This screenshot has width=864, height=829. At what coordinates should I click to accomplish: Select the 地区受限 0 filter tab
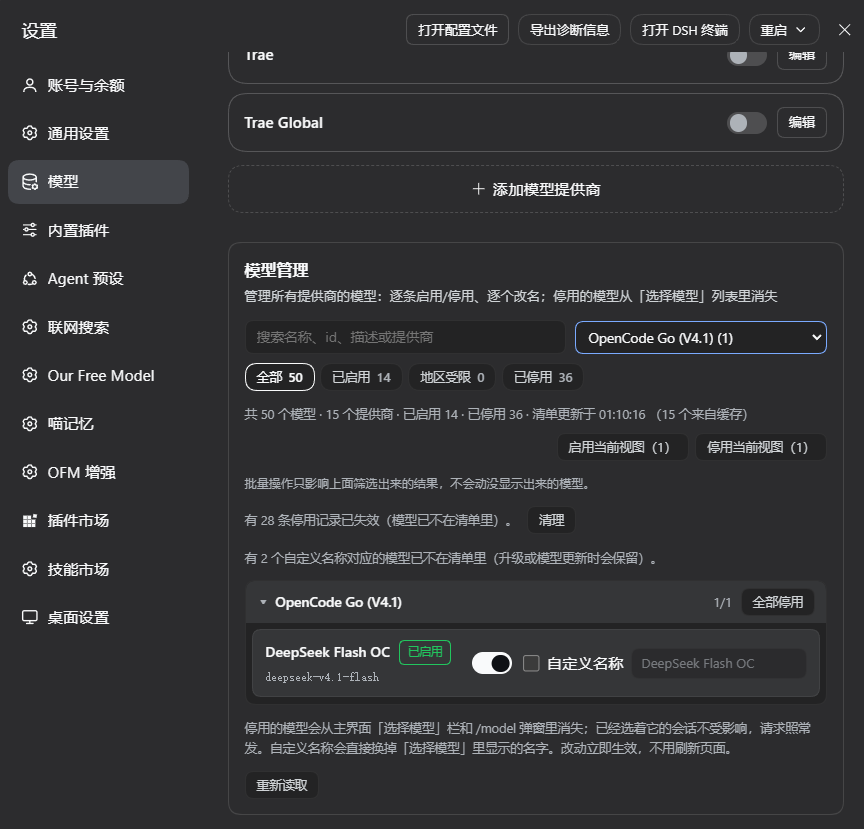(452, 377)
